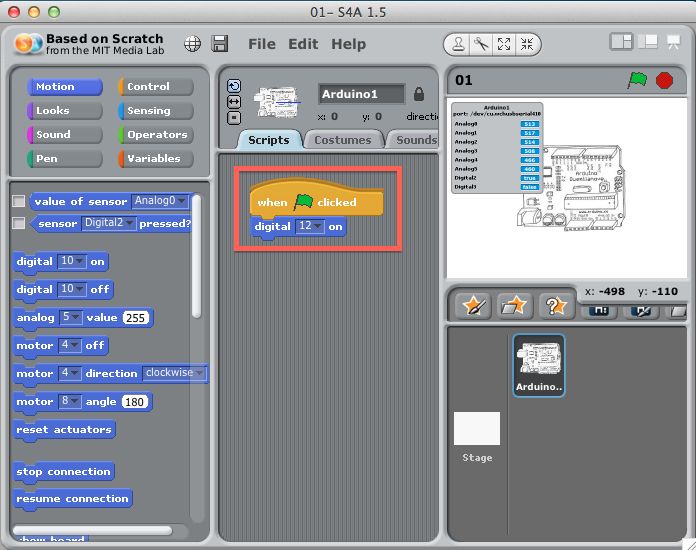Choose new sprite from file
696x550 pixels.
514,306
